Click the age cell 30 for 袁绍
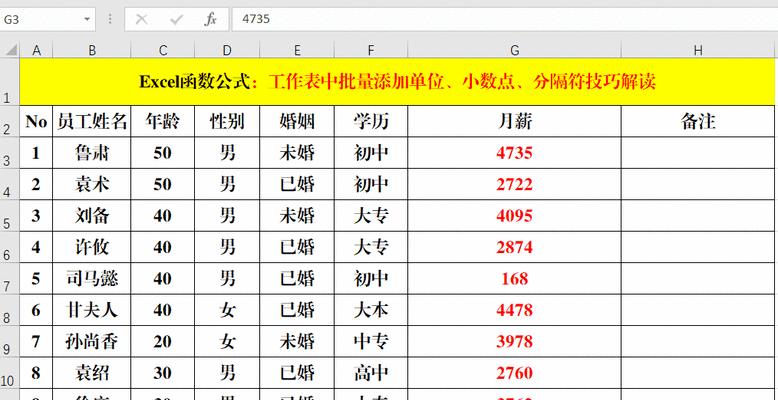Image resolution: width=778 pixels, height=400 pixels. [163, 373]
